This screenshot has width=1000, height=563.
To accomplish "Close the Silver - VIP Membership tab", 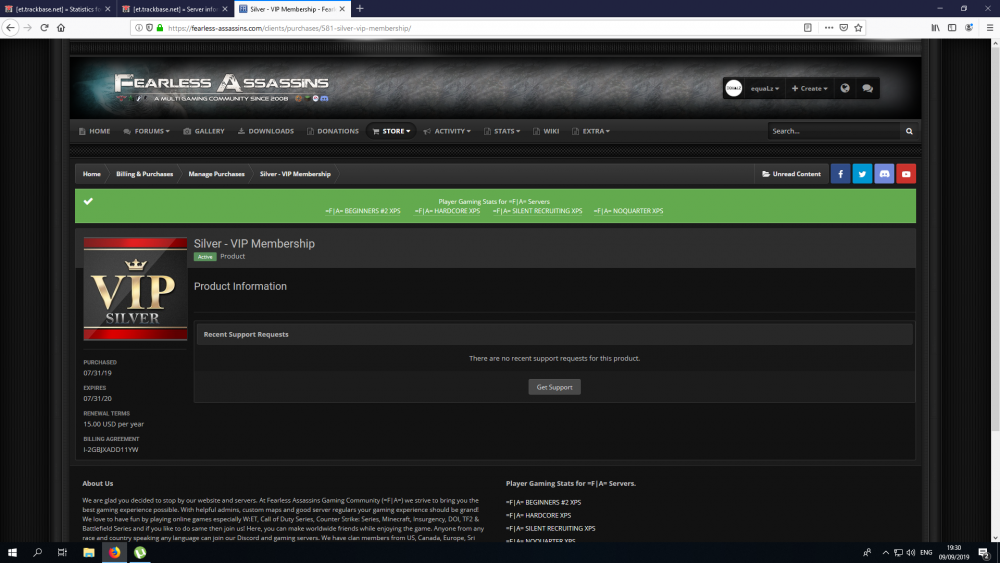I will click(x=342, y=9).
